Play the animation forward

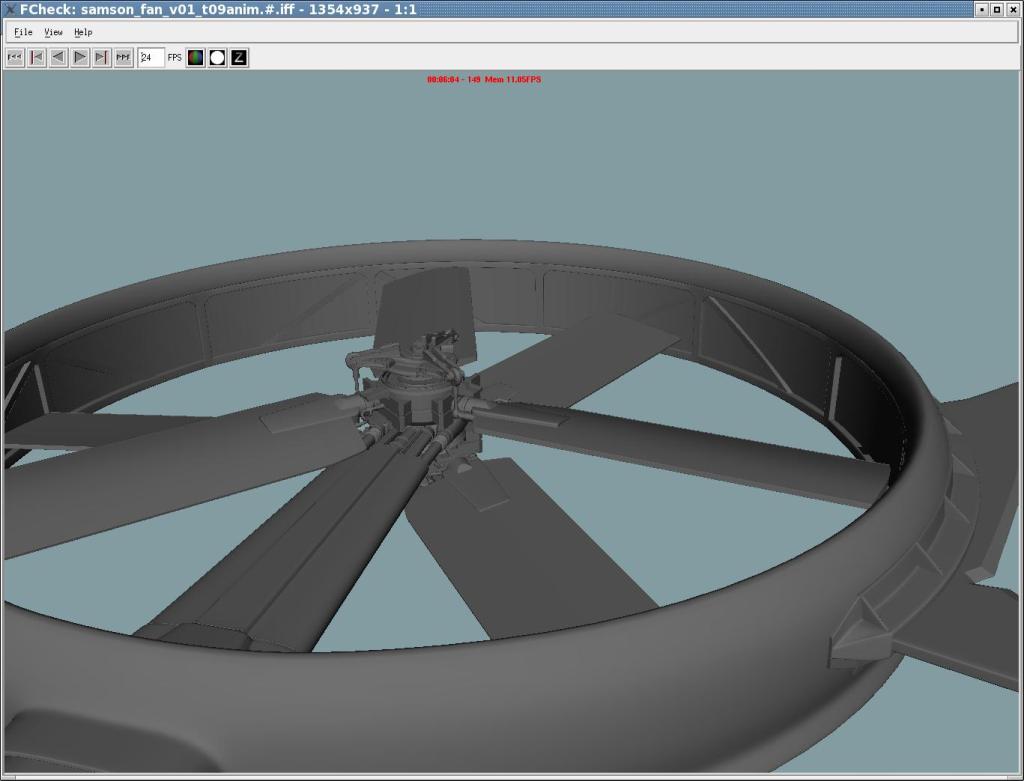tap(80, 58)
